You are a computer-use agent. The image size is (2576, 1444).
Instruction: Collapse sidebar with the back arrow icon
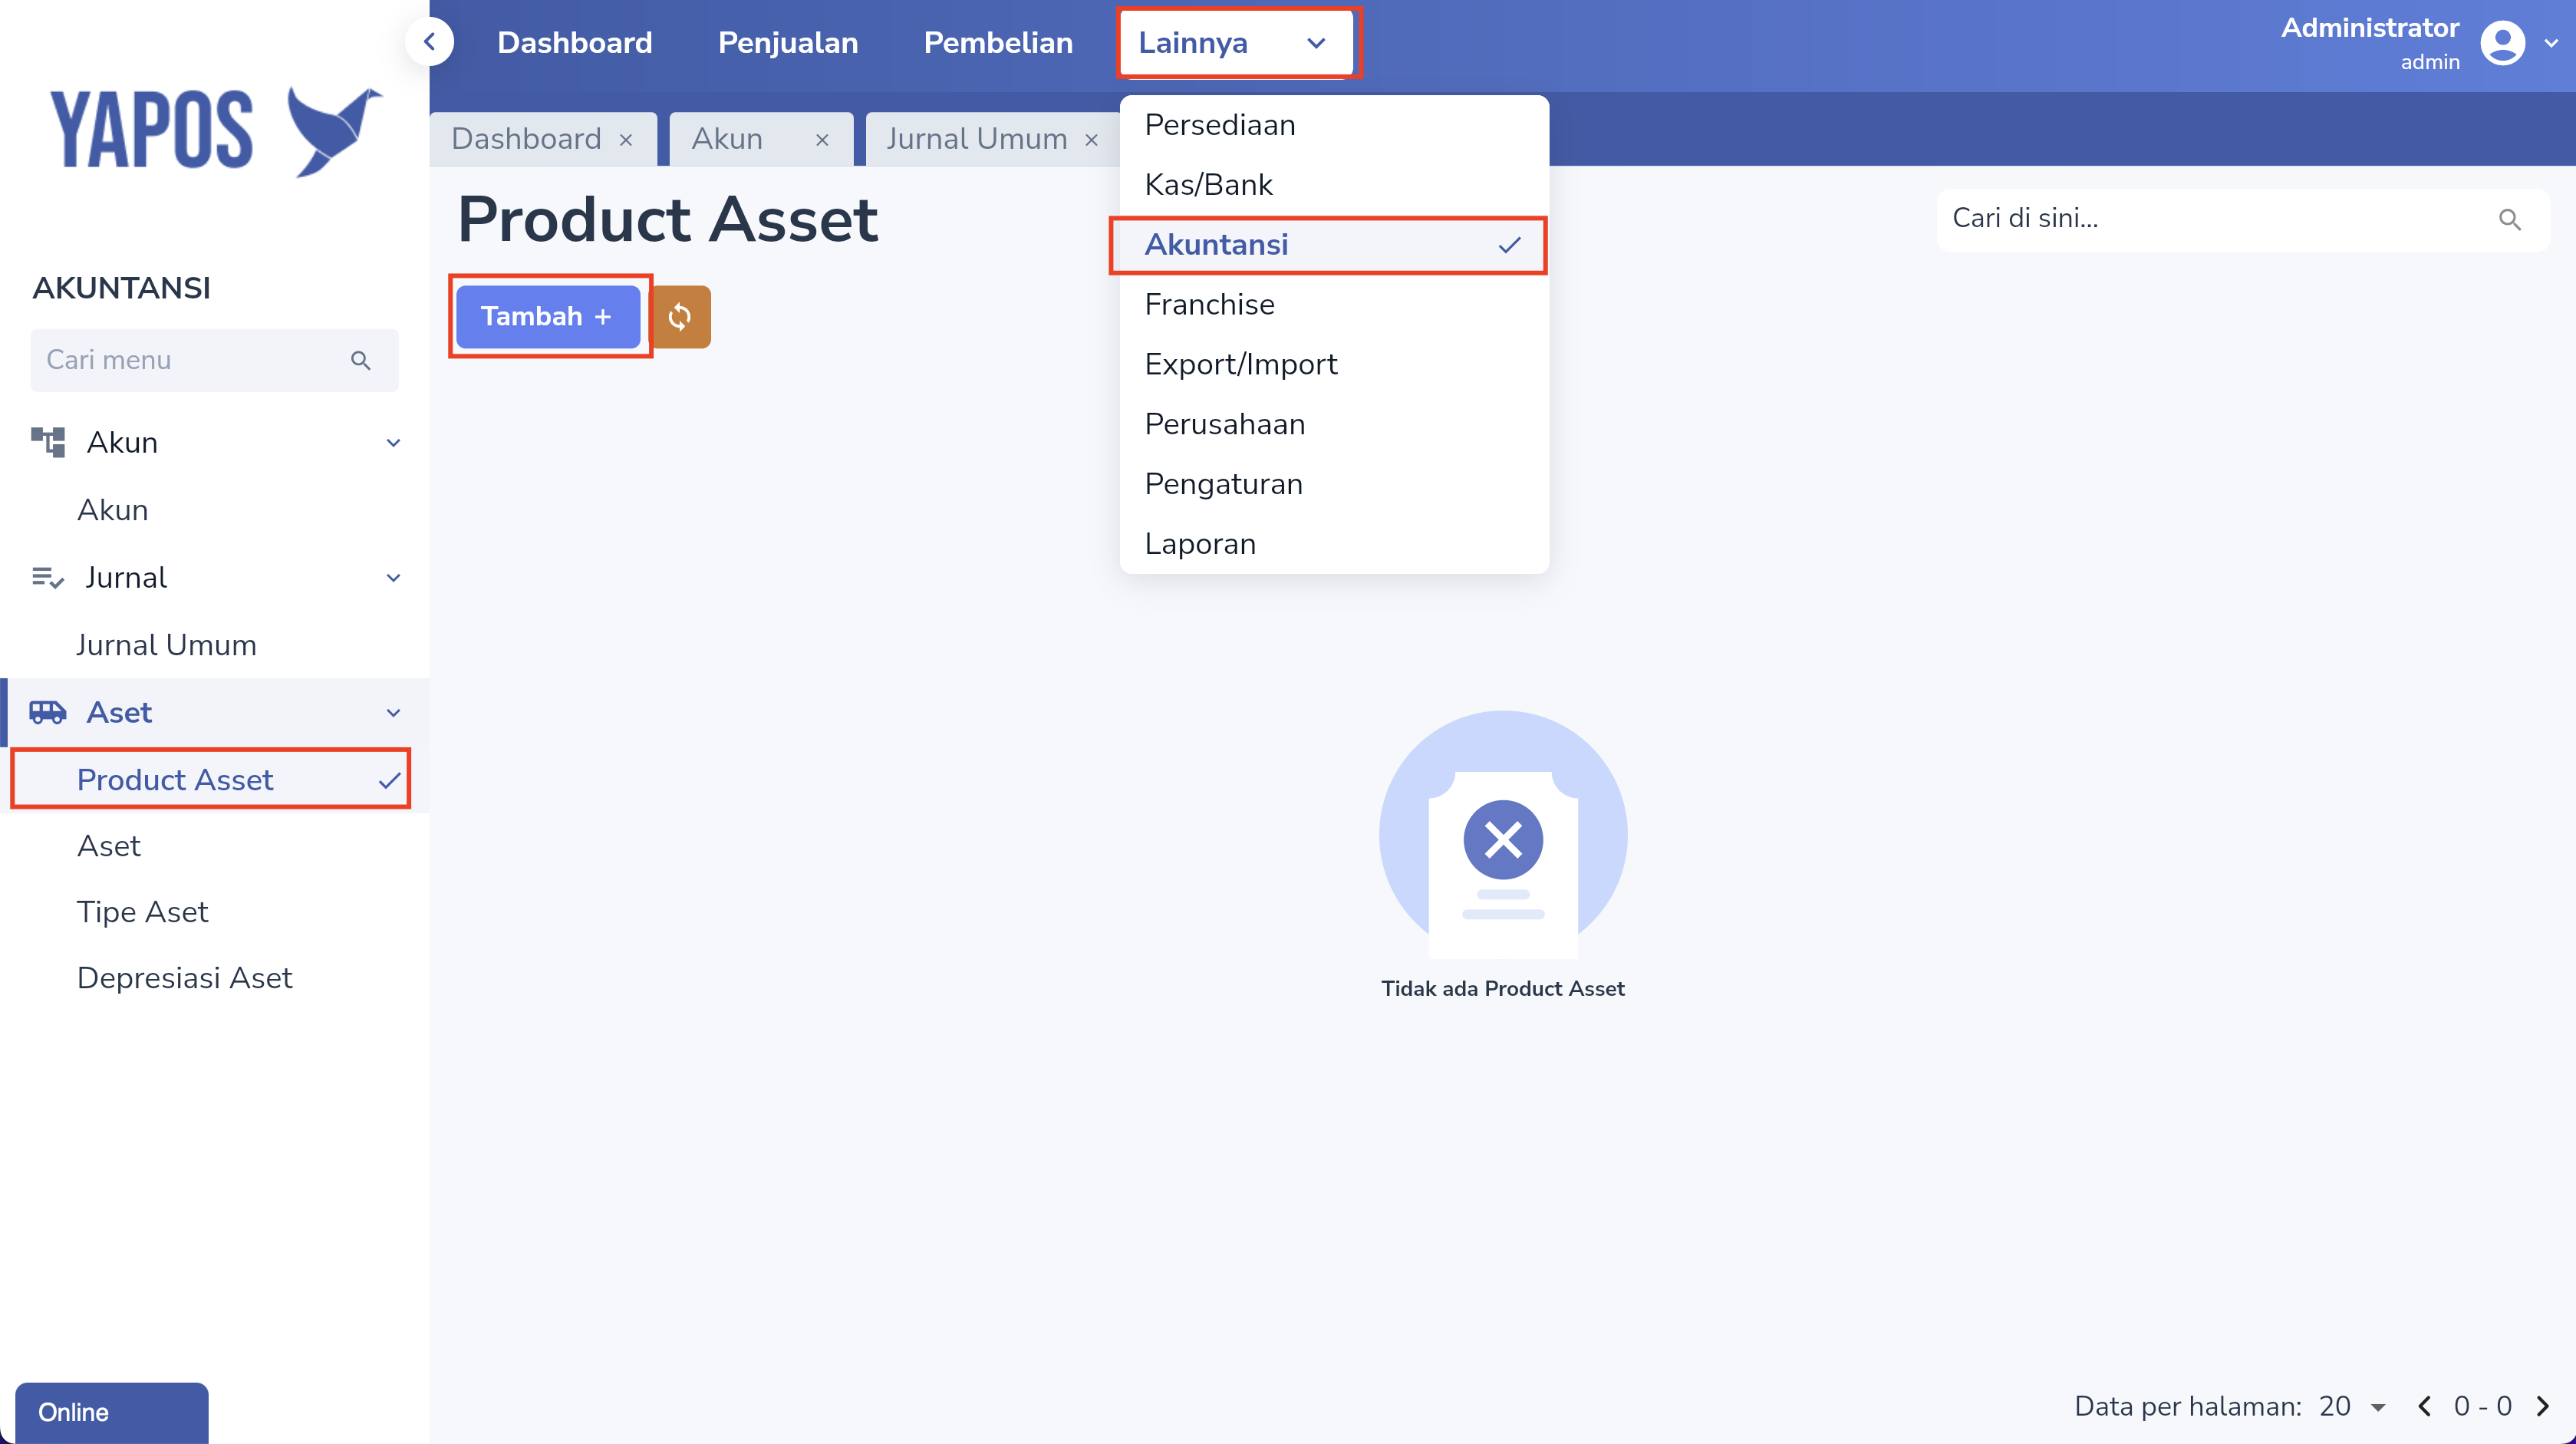pos(430,42)
